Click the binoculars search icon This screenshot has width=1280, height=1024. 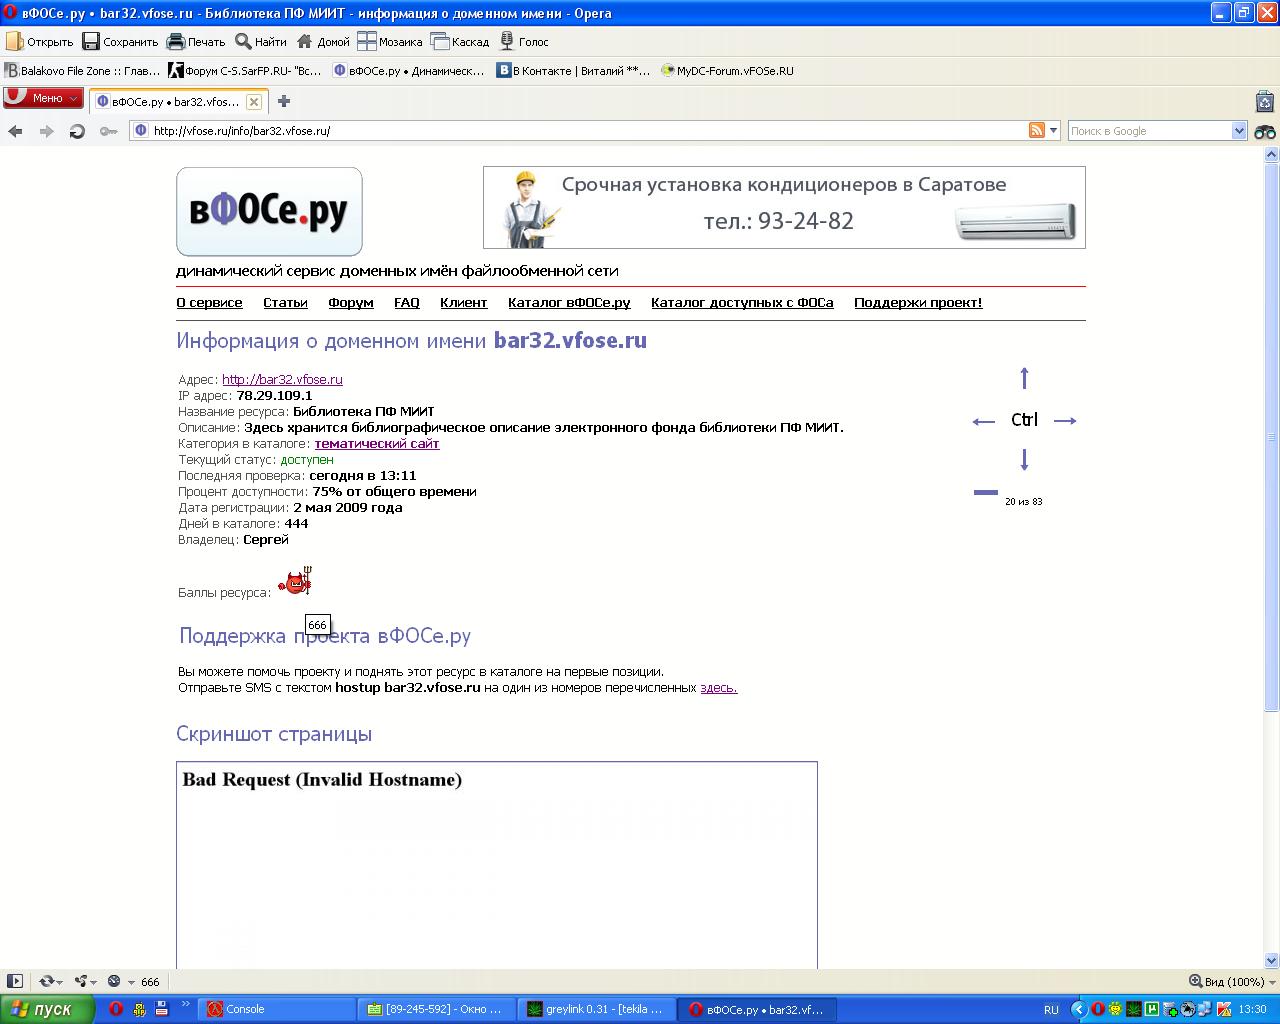pos(1265,131)
